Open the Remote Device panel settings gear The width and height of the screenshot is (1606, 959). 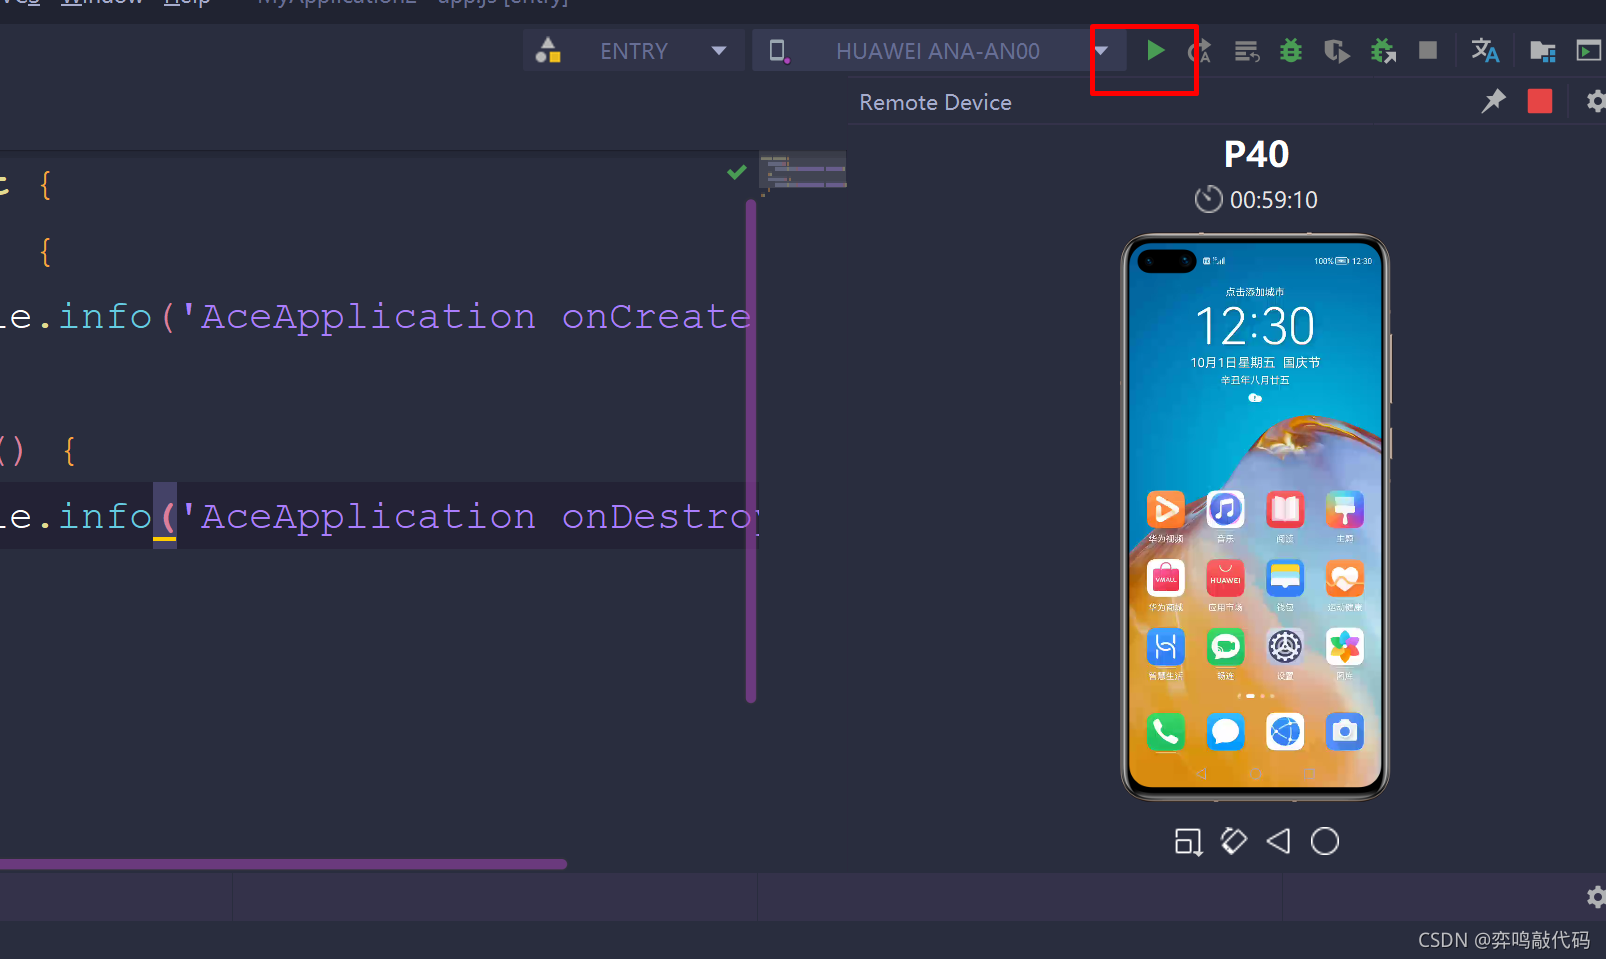[1596, 101]
